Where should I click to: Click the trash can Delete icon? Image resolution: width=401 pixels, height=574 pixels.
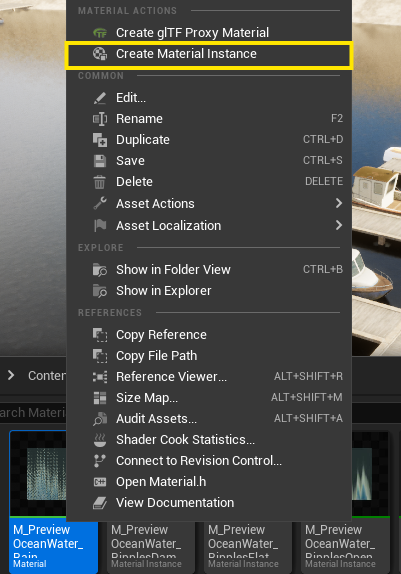click(100, 182)
